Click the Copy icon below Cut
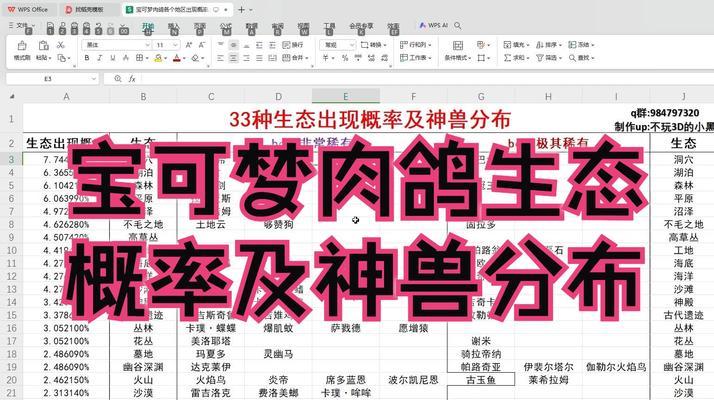The width and height of the screenshot is (714, 400). [x=61, y=58]
